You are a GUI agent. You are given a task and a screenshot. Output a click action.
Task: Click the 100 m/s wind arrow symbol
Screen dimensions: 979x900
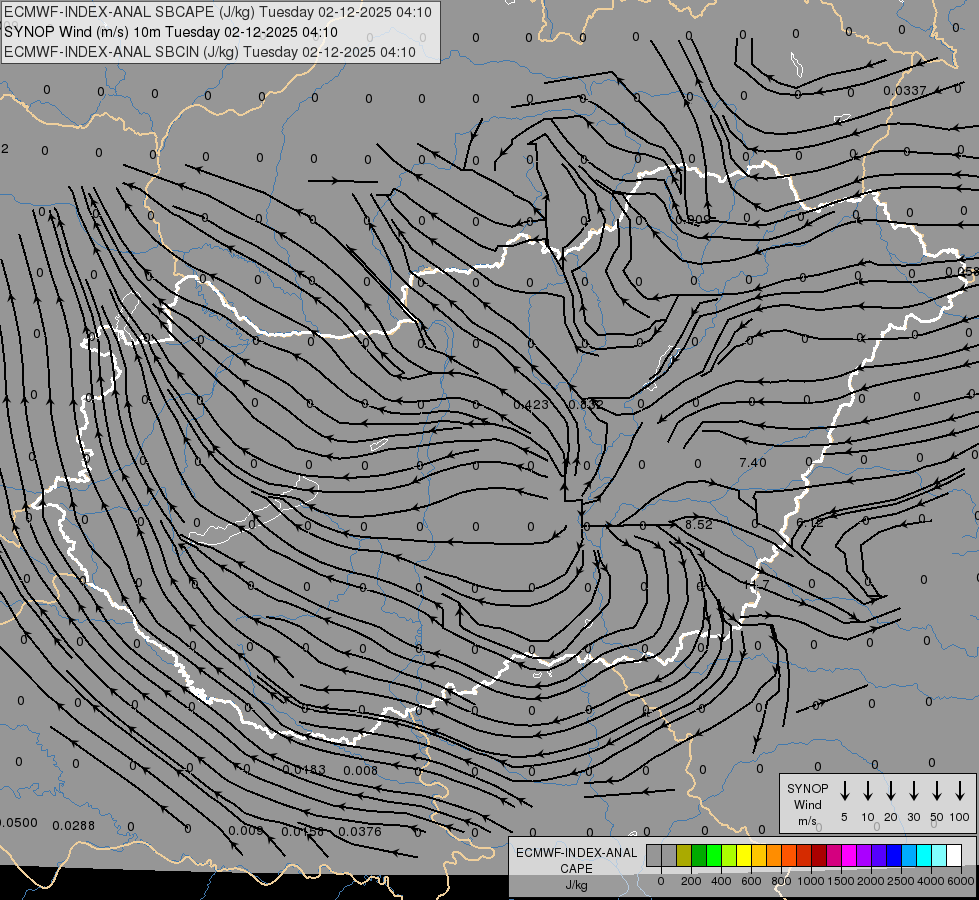coord(960,790)
